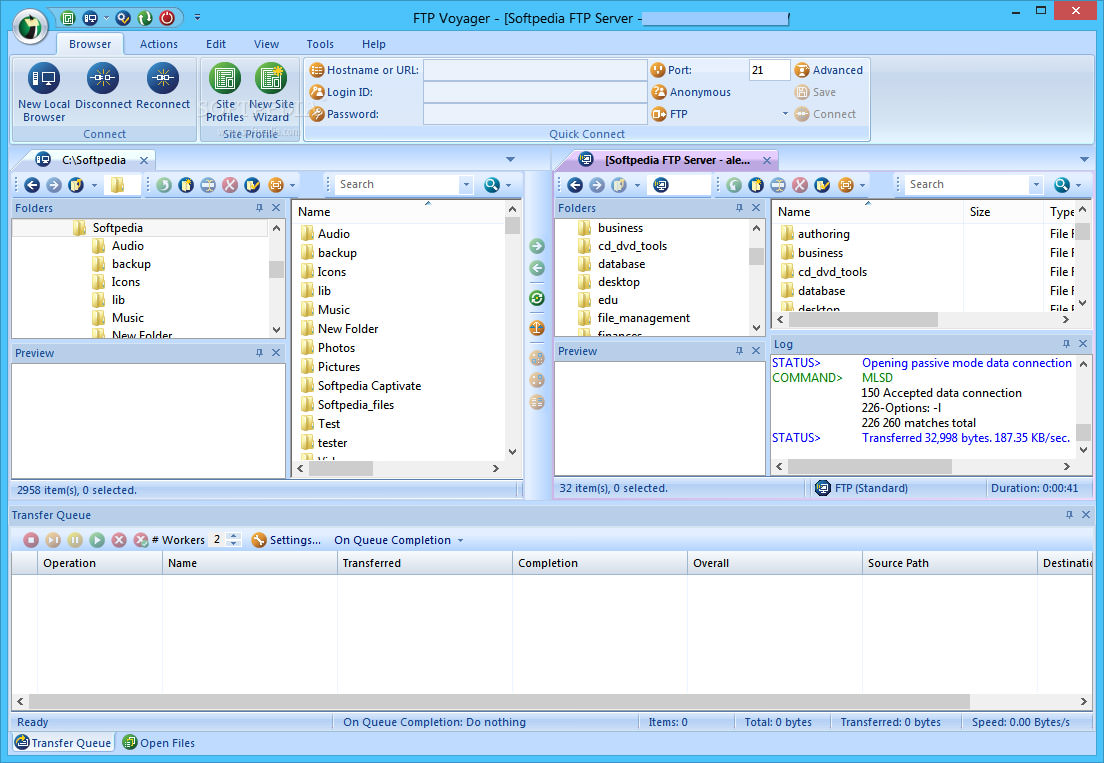This screenshot has width=1104, height=763.
Task: Open Quick Access Toolbar customize arrow
Action: click(x=197, y=17)
